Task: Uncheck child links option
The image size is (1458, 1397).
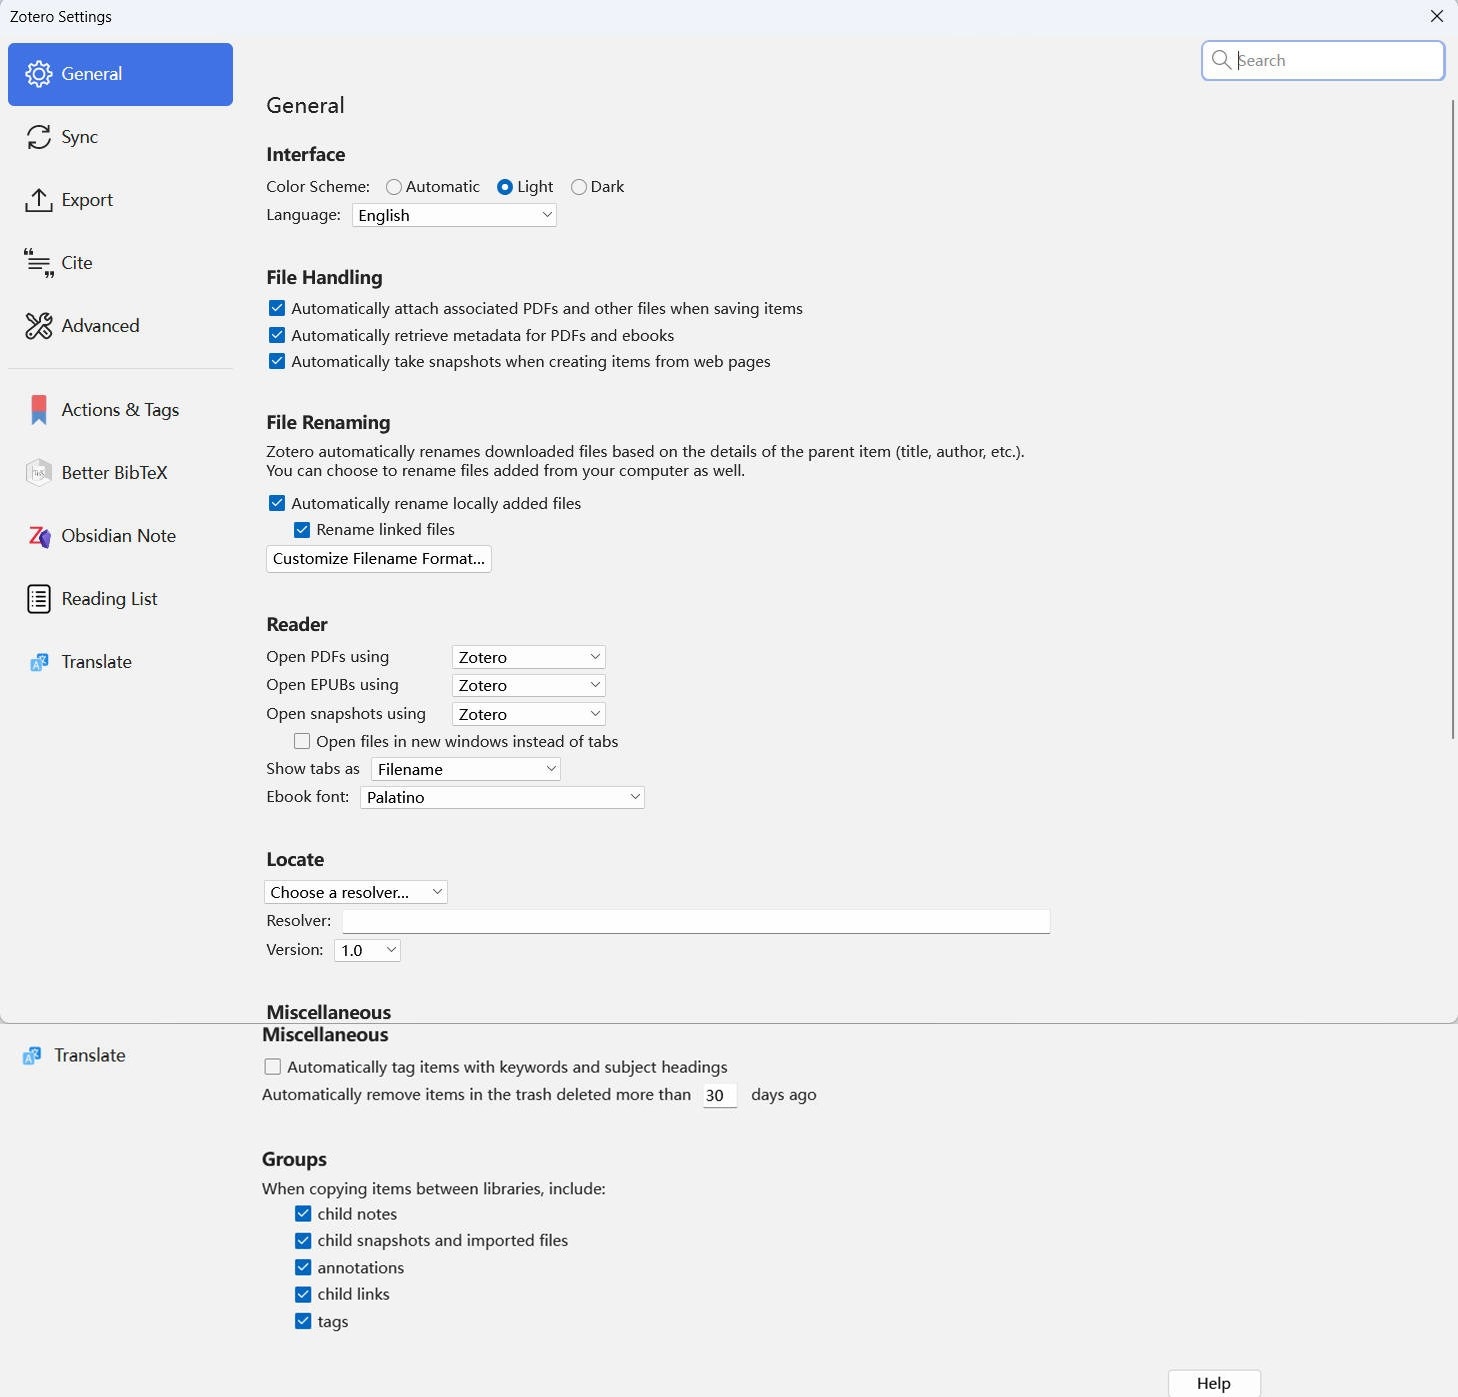Action: click(303, 1294)
